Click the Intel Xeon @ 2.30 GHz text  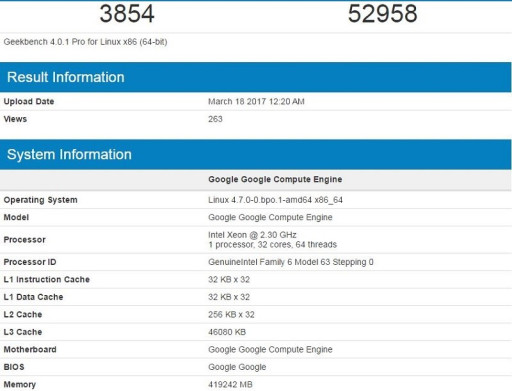coord(252,235)
